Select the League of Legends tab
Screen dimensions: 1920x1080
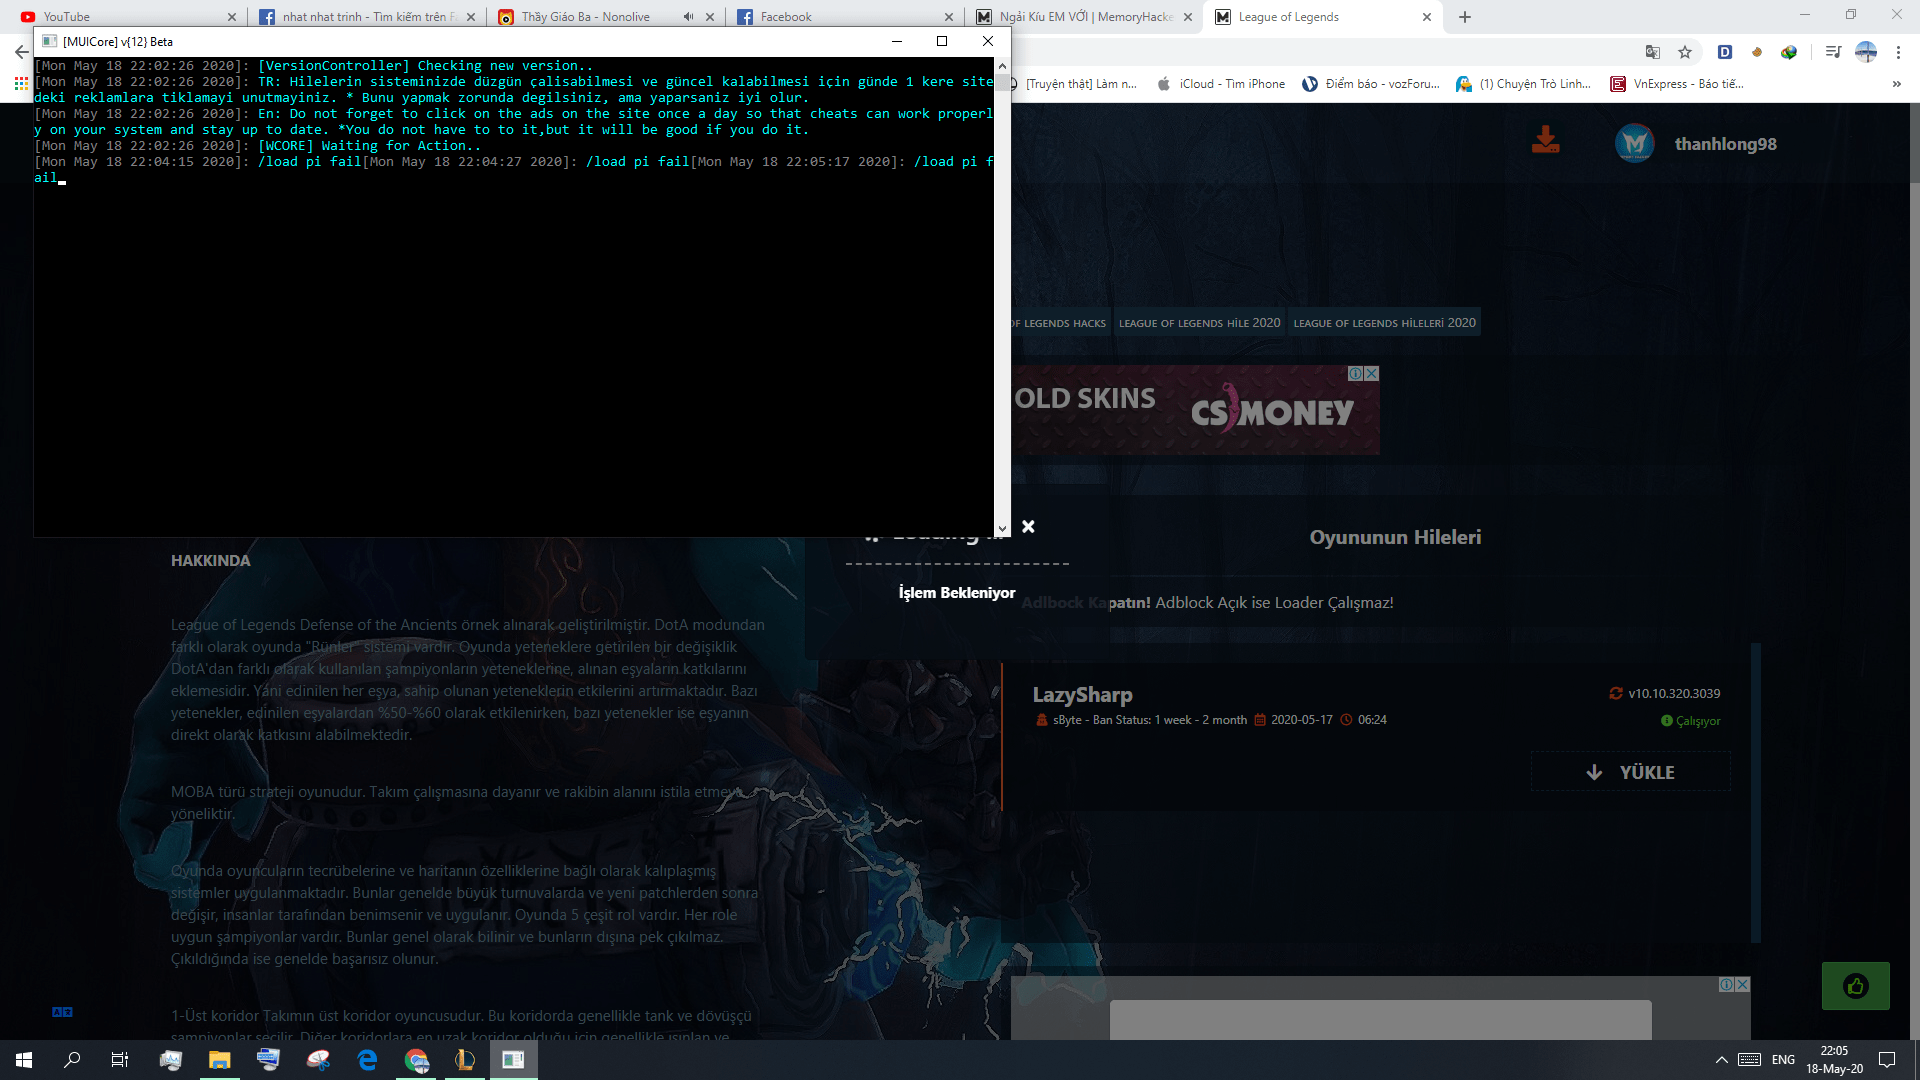point(1322,17)
